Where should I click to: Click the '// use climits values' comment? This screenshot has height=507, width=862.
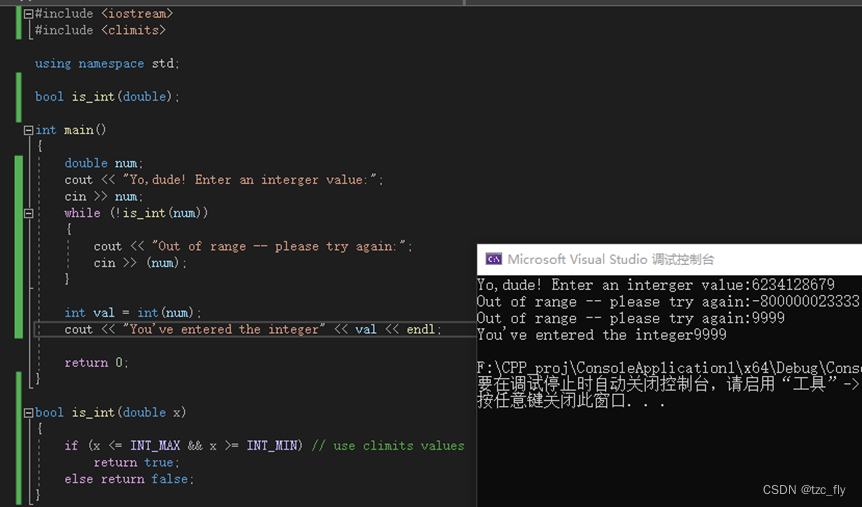coord(388,446)
